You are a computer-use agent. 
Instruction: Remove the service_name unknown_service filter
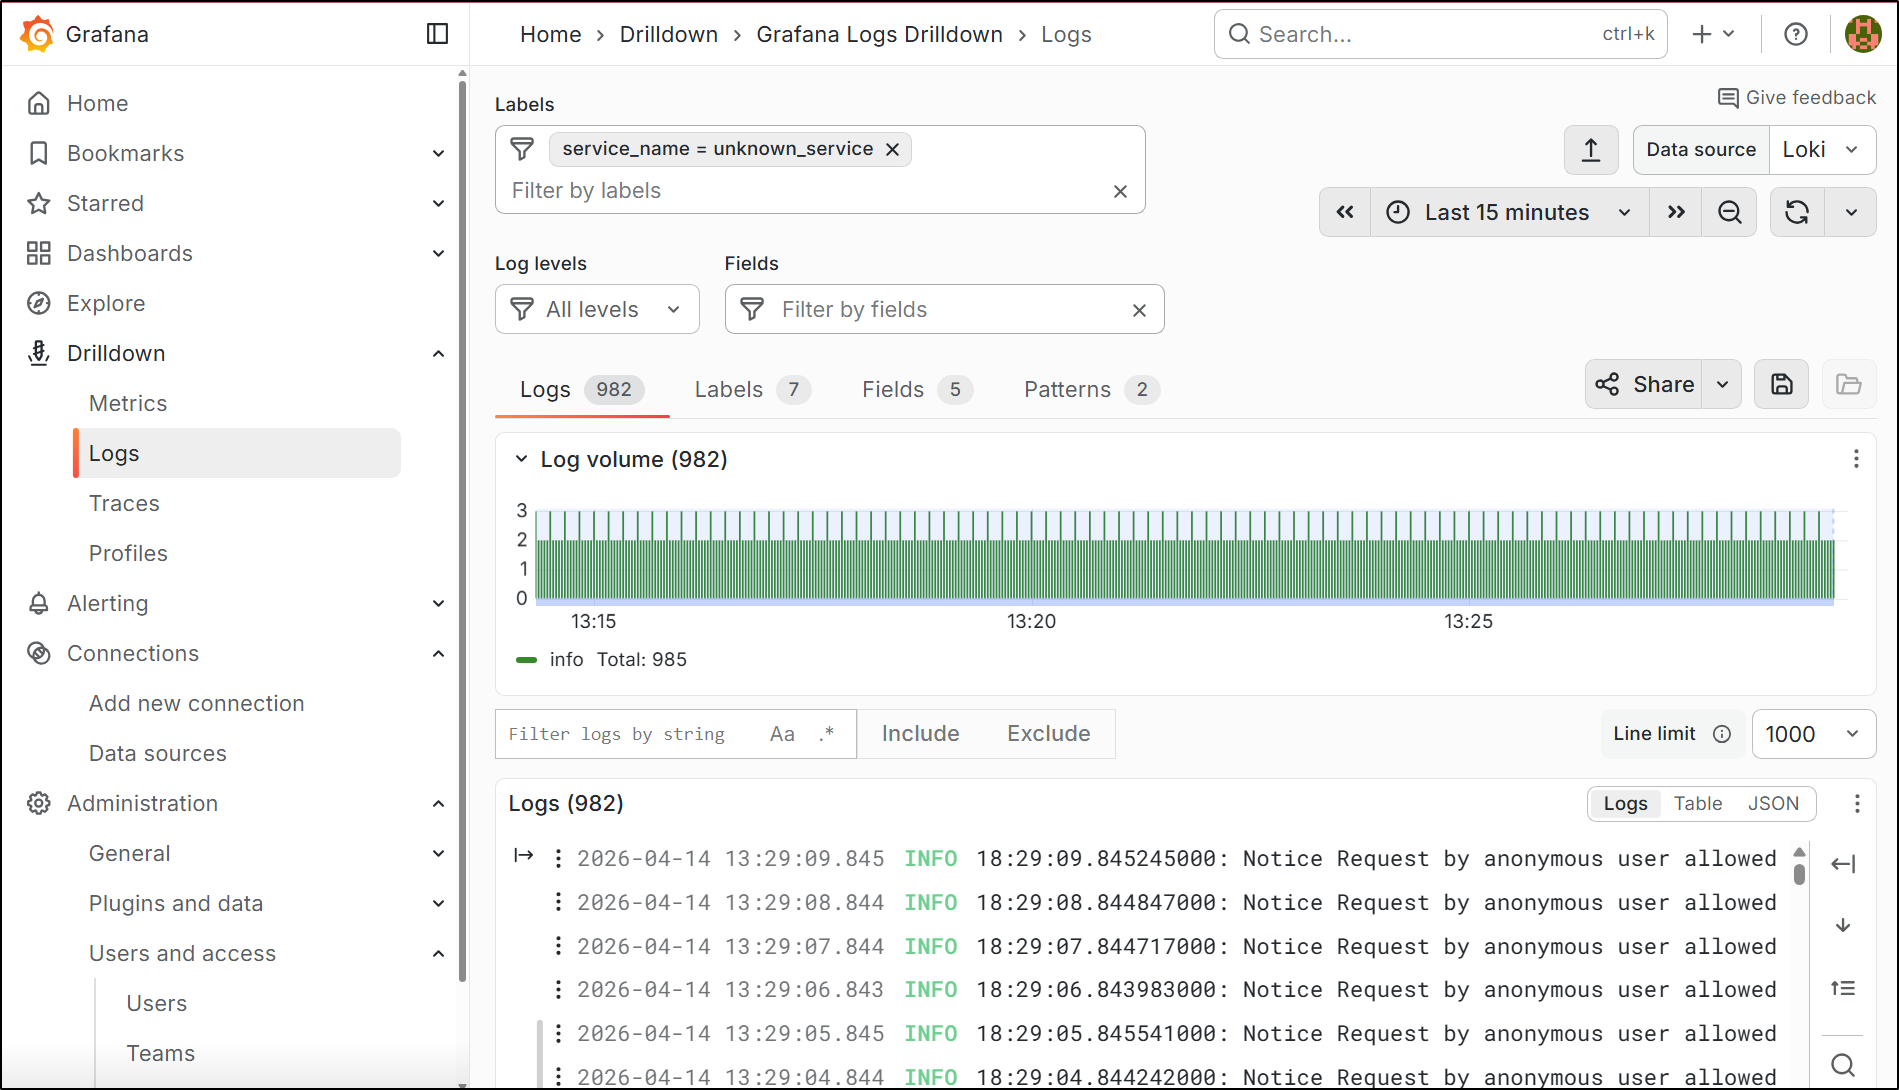click(x=893, y=149)
